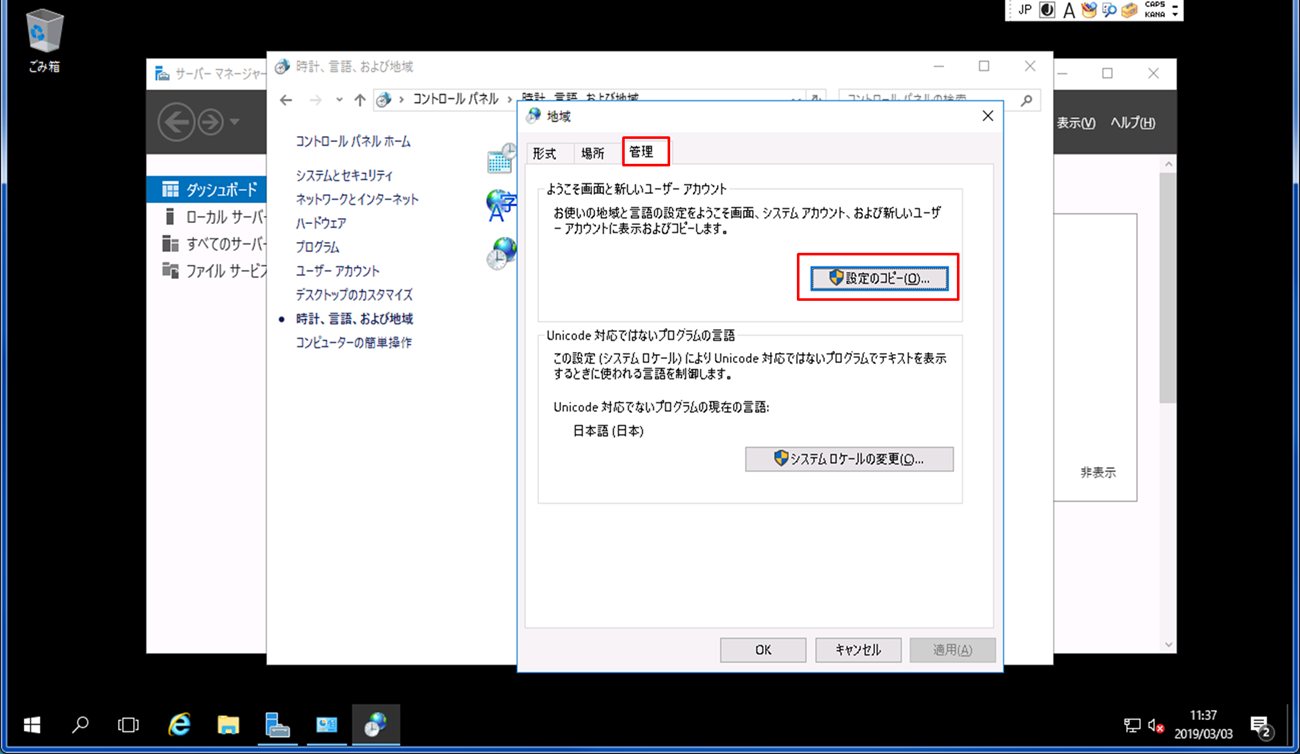Click the taskbar search icon
The height and width of the screenshot is (754, 1300).
(80, 724)
